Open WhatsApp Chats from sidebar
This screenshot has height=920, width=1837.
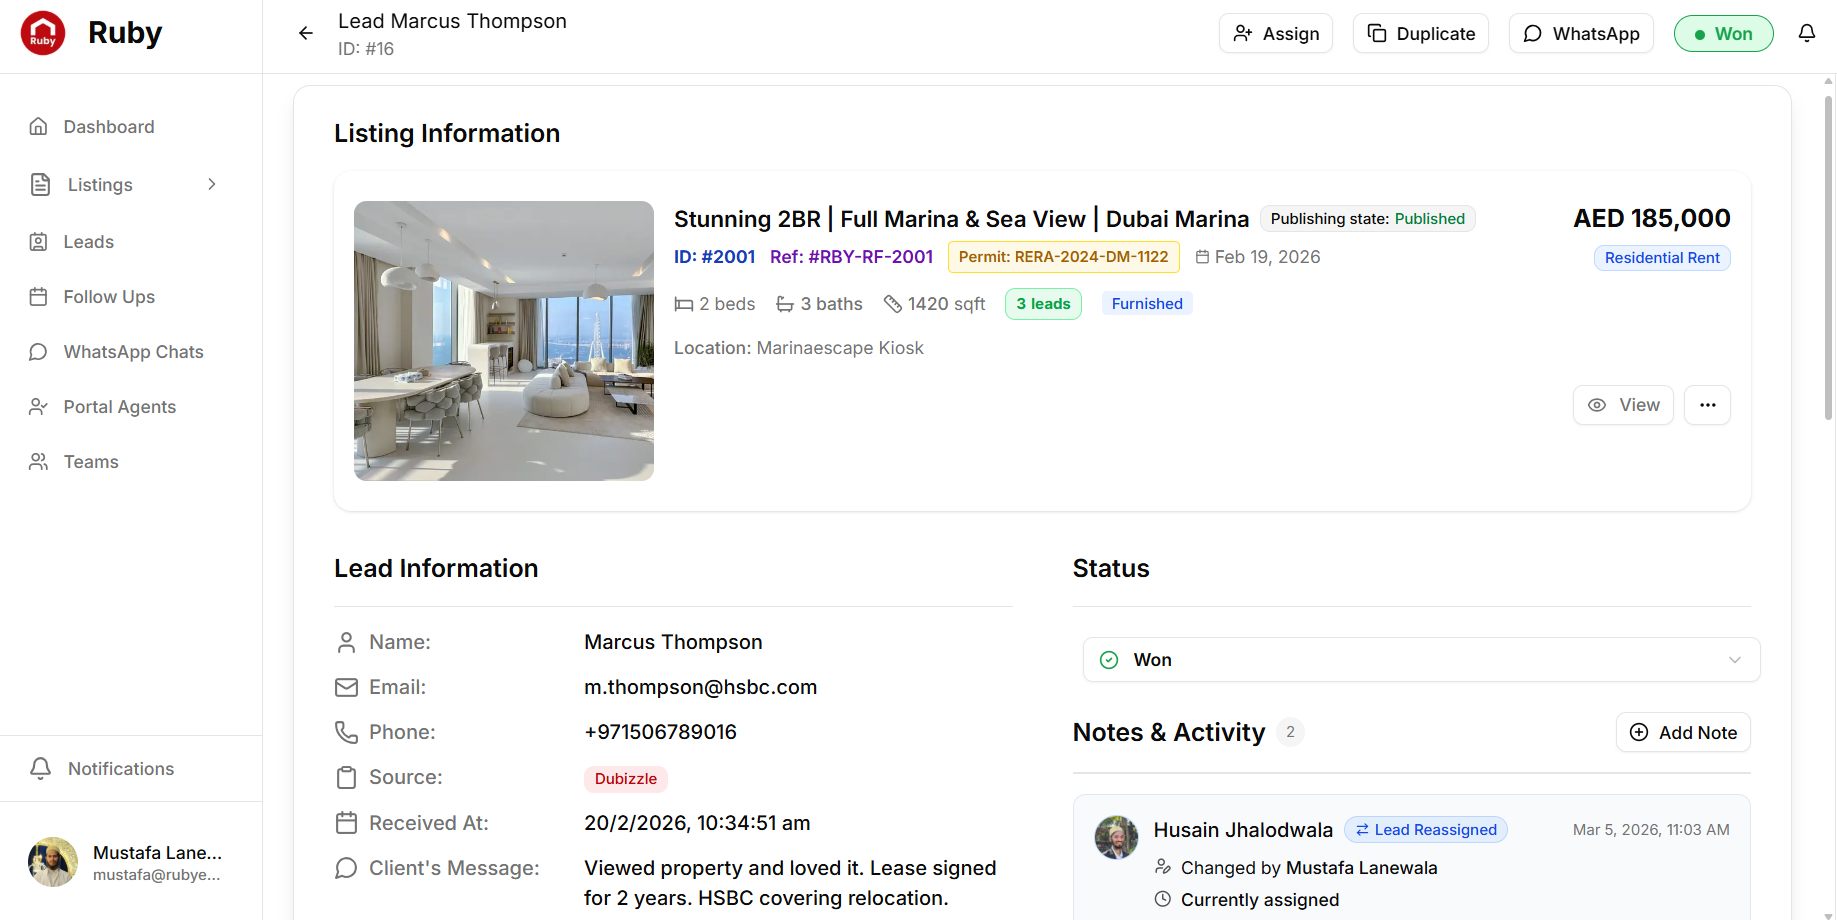pyautogui.click(x=133, y=352)
